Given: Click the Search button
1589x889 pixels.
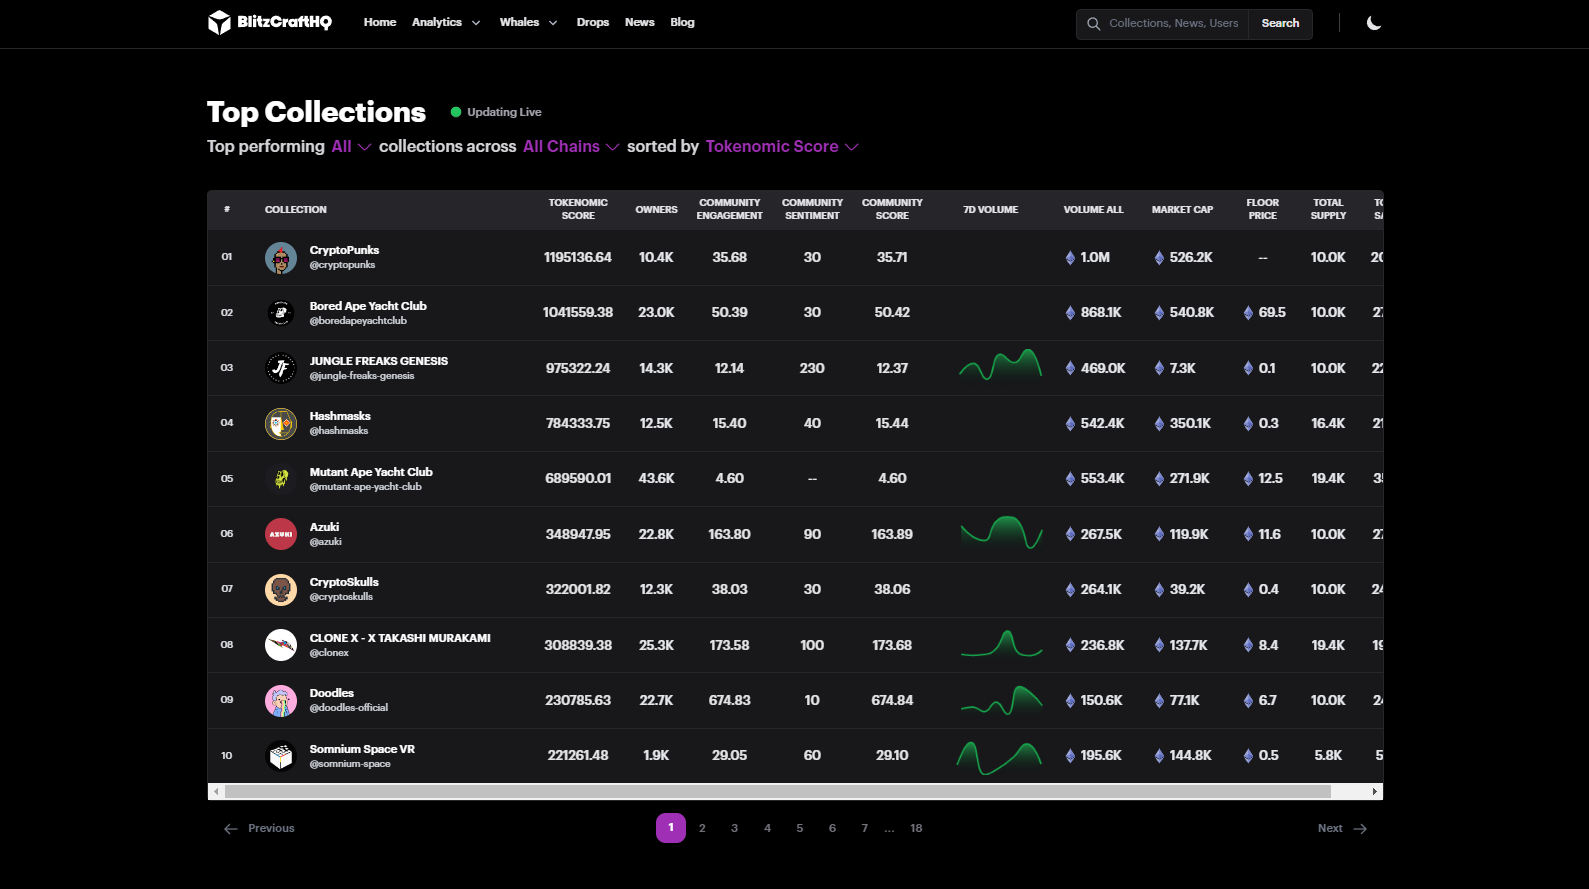Looking at the screenshot, I should pyautogui.click(x=1280, y=24).
